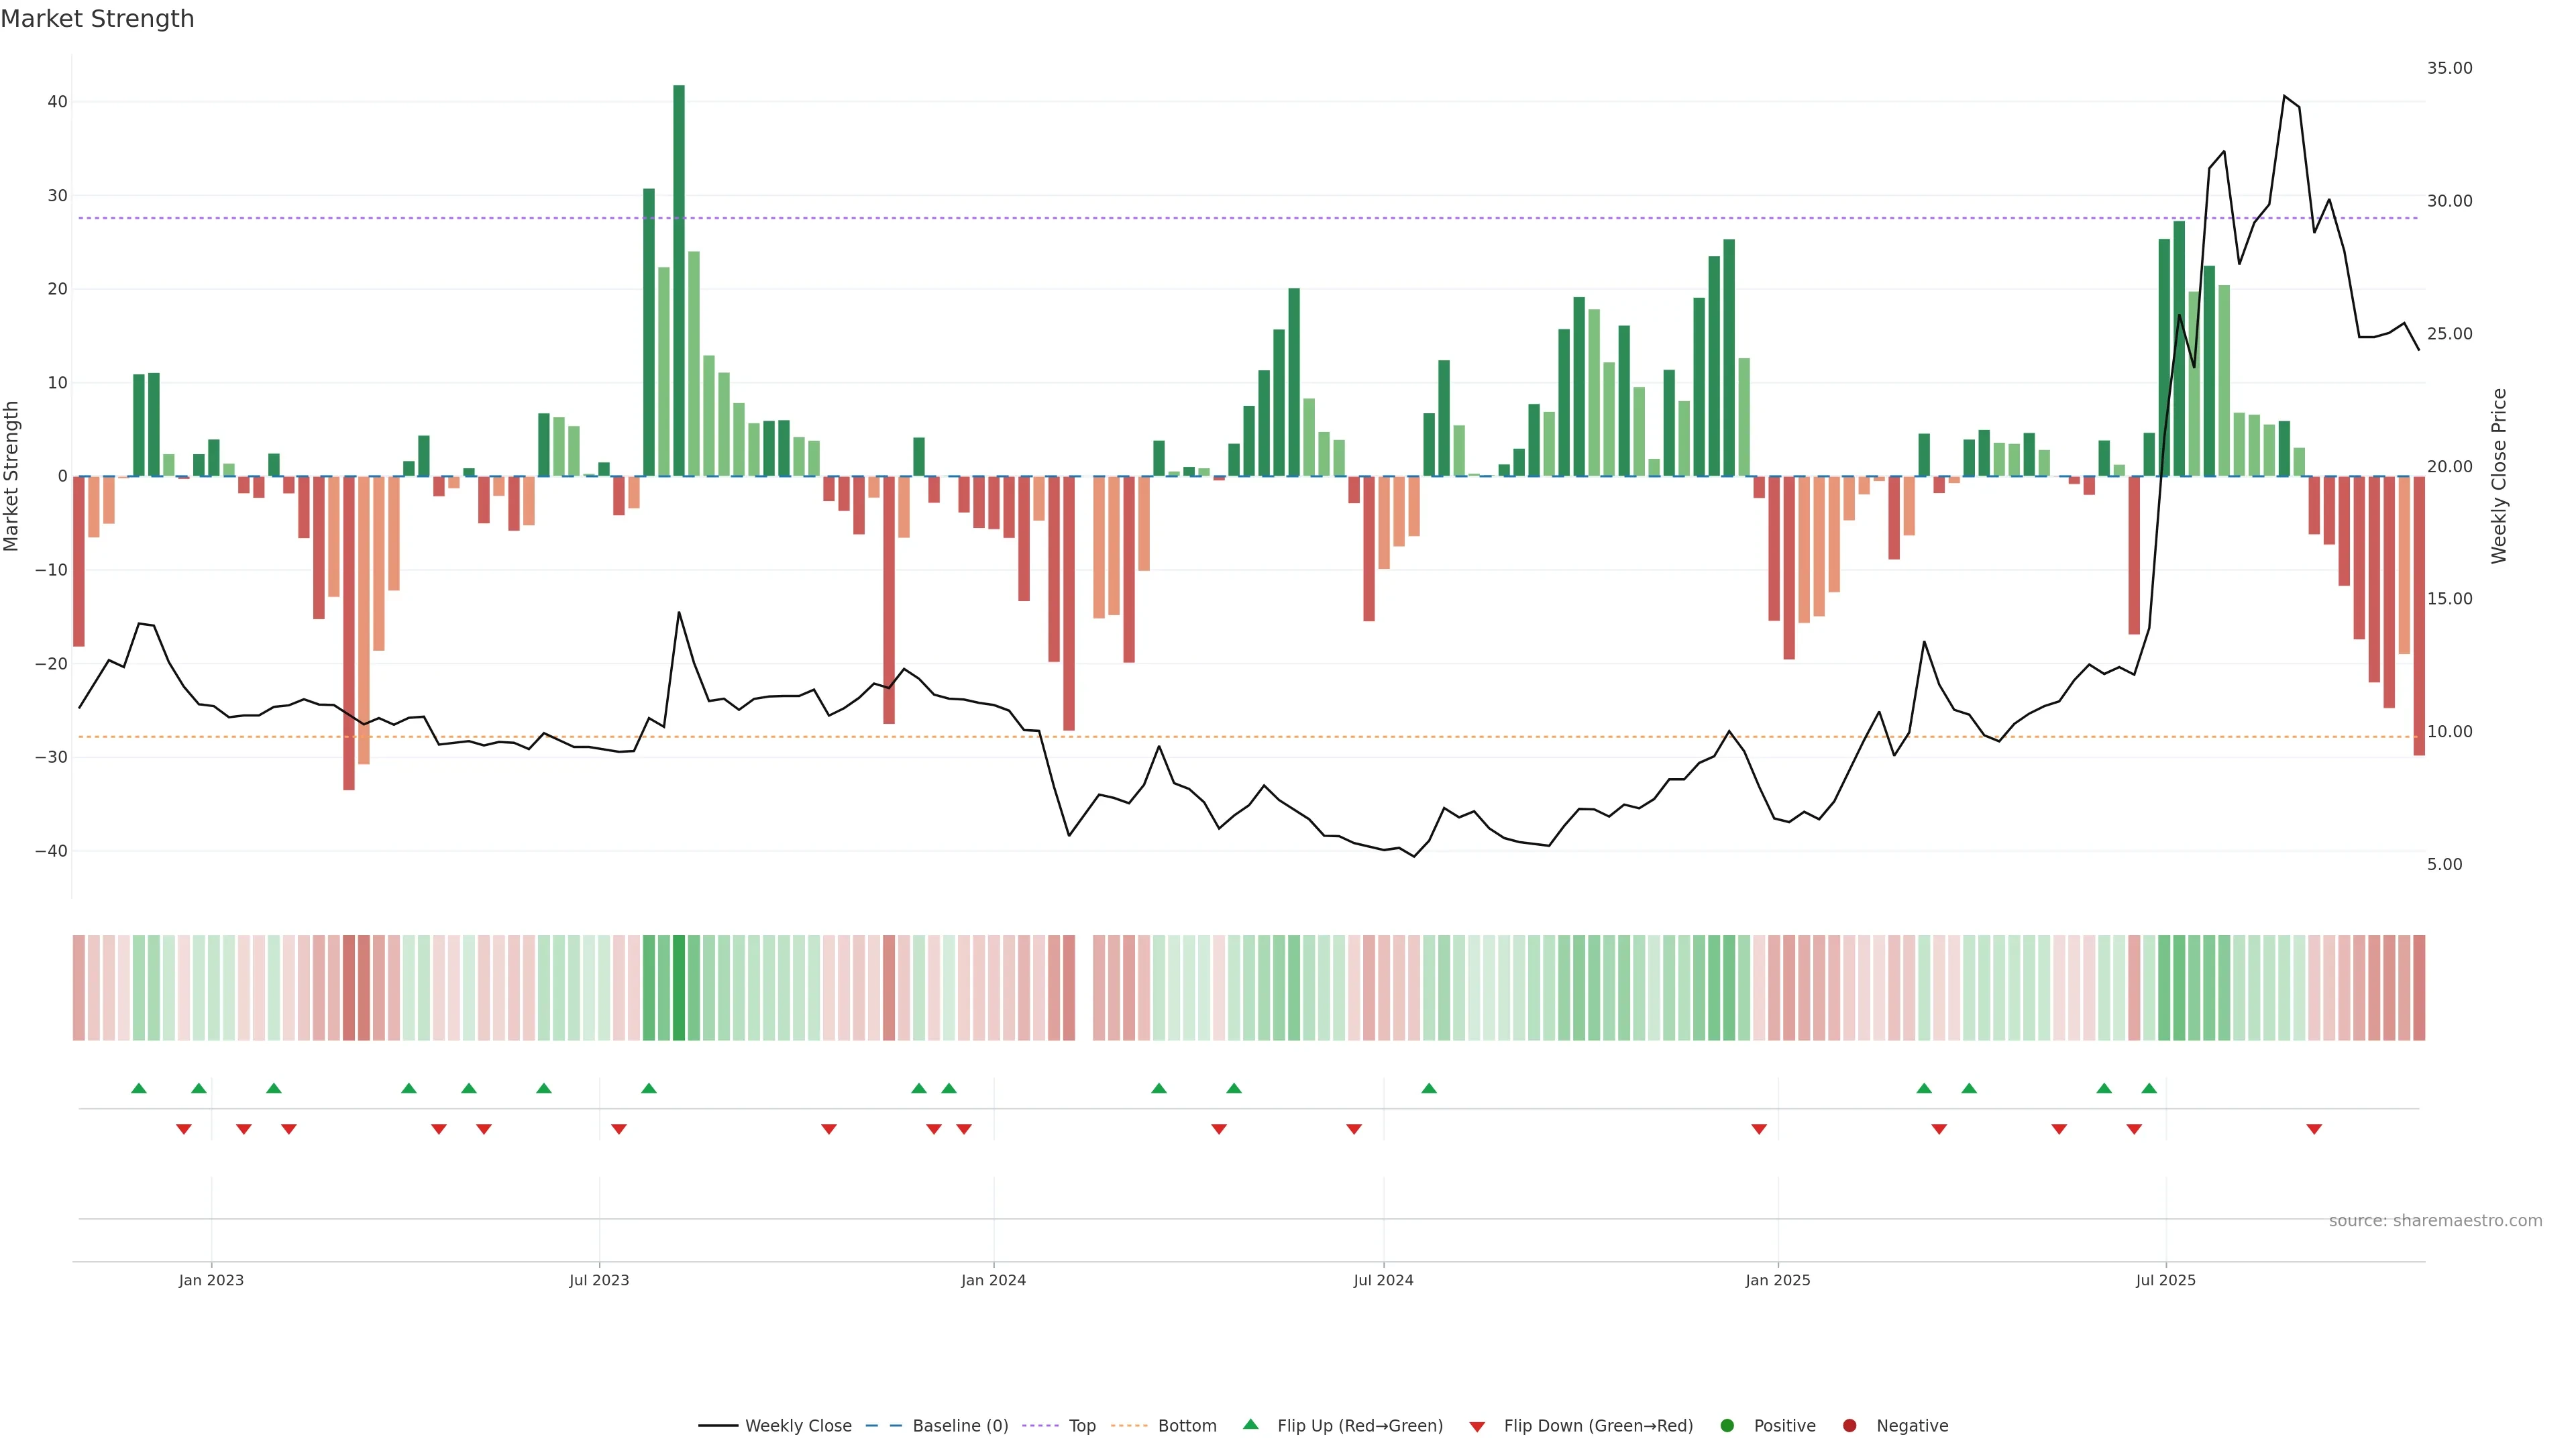Toggle the purple Top line legend entry

(1081, 1425)
